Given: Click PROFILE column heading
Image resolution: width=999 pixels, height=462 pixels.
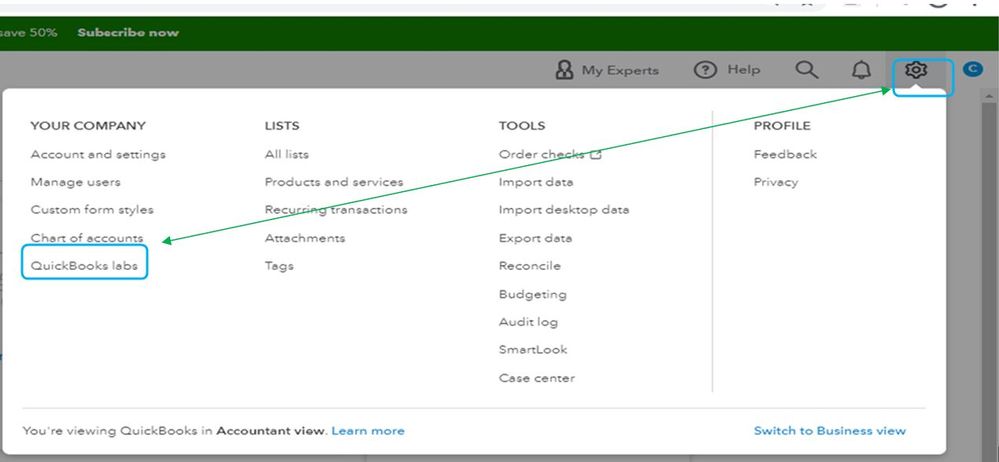Looking at the screenshot, I should (x=782, y=126).
